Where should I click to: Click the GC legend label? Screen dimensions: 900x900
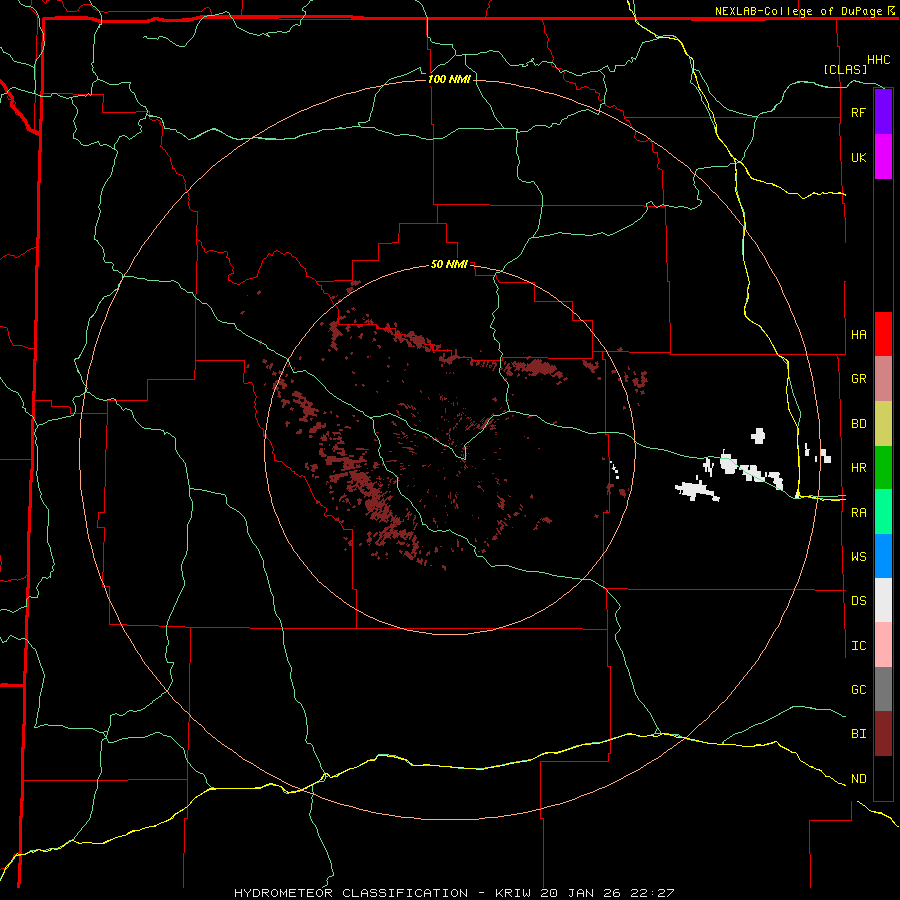point(858,689)
